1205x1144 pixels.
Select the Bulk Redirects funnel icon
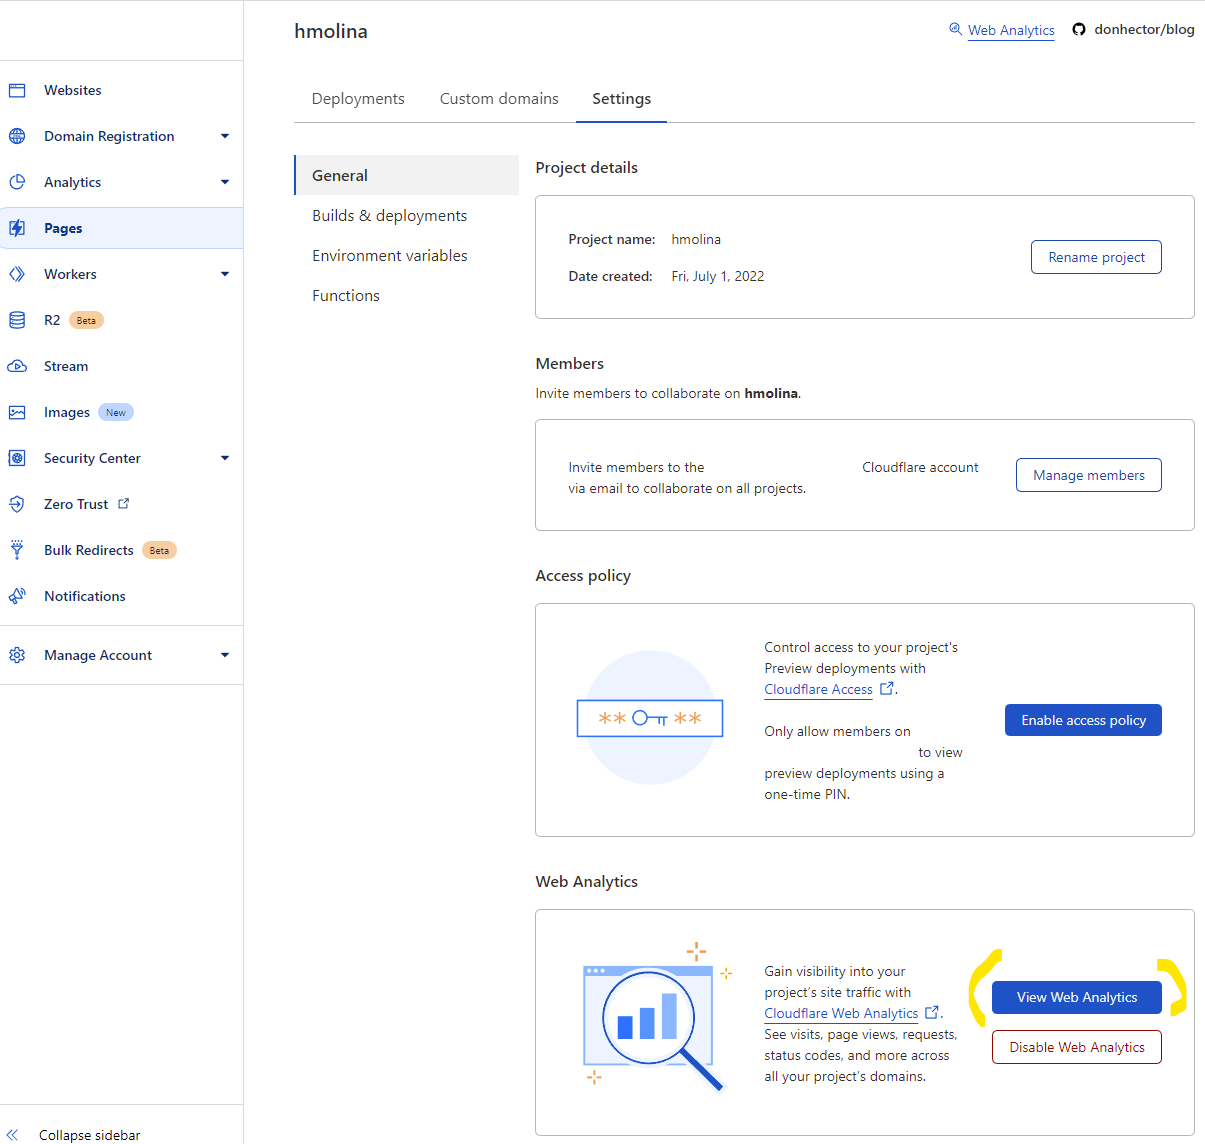pos(17,550)
